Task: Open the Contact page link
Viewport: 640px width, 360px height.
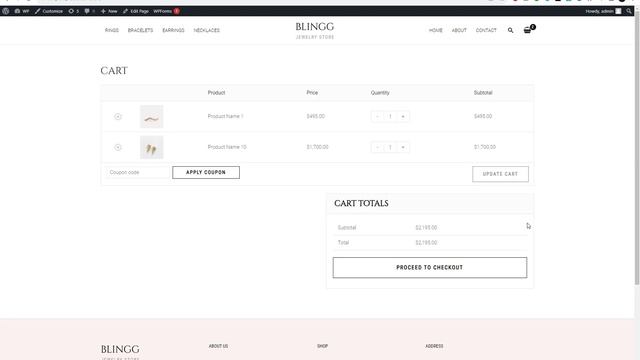Action: pos(486,30)
